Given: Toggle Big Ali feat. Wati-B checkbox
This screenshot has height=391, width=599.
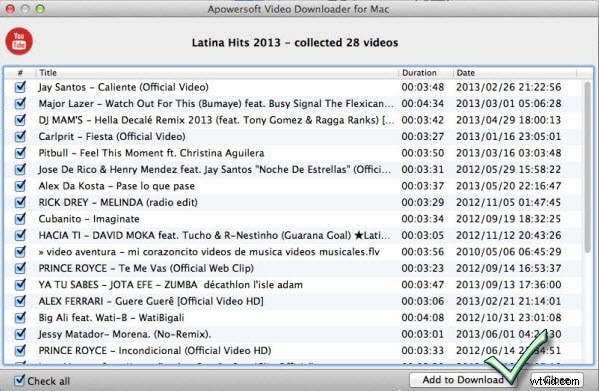Looking at the screenshot, I should 20,317.
